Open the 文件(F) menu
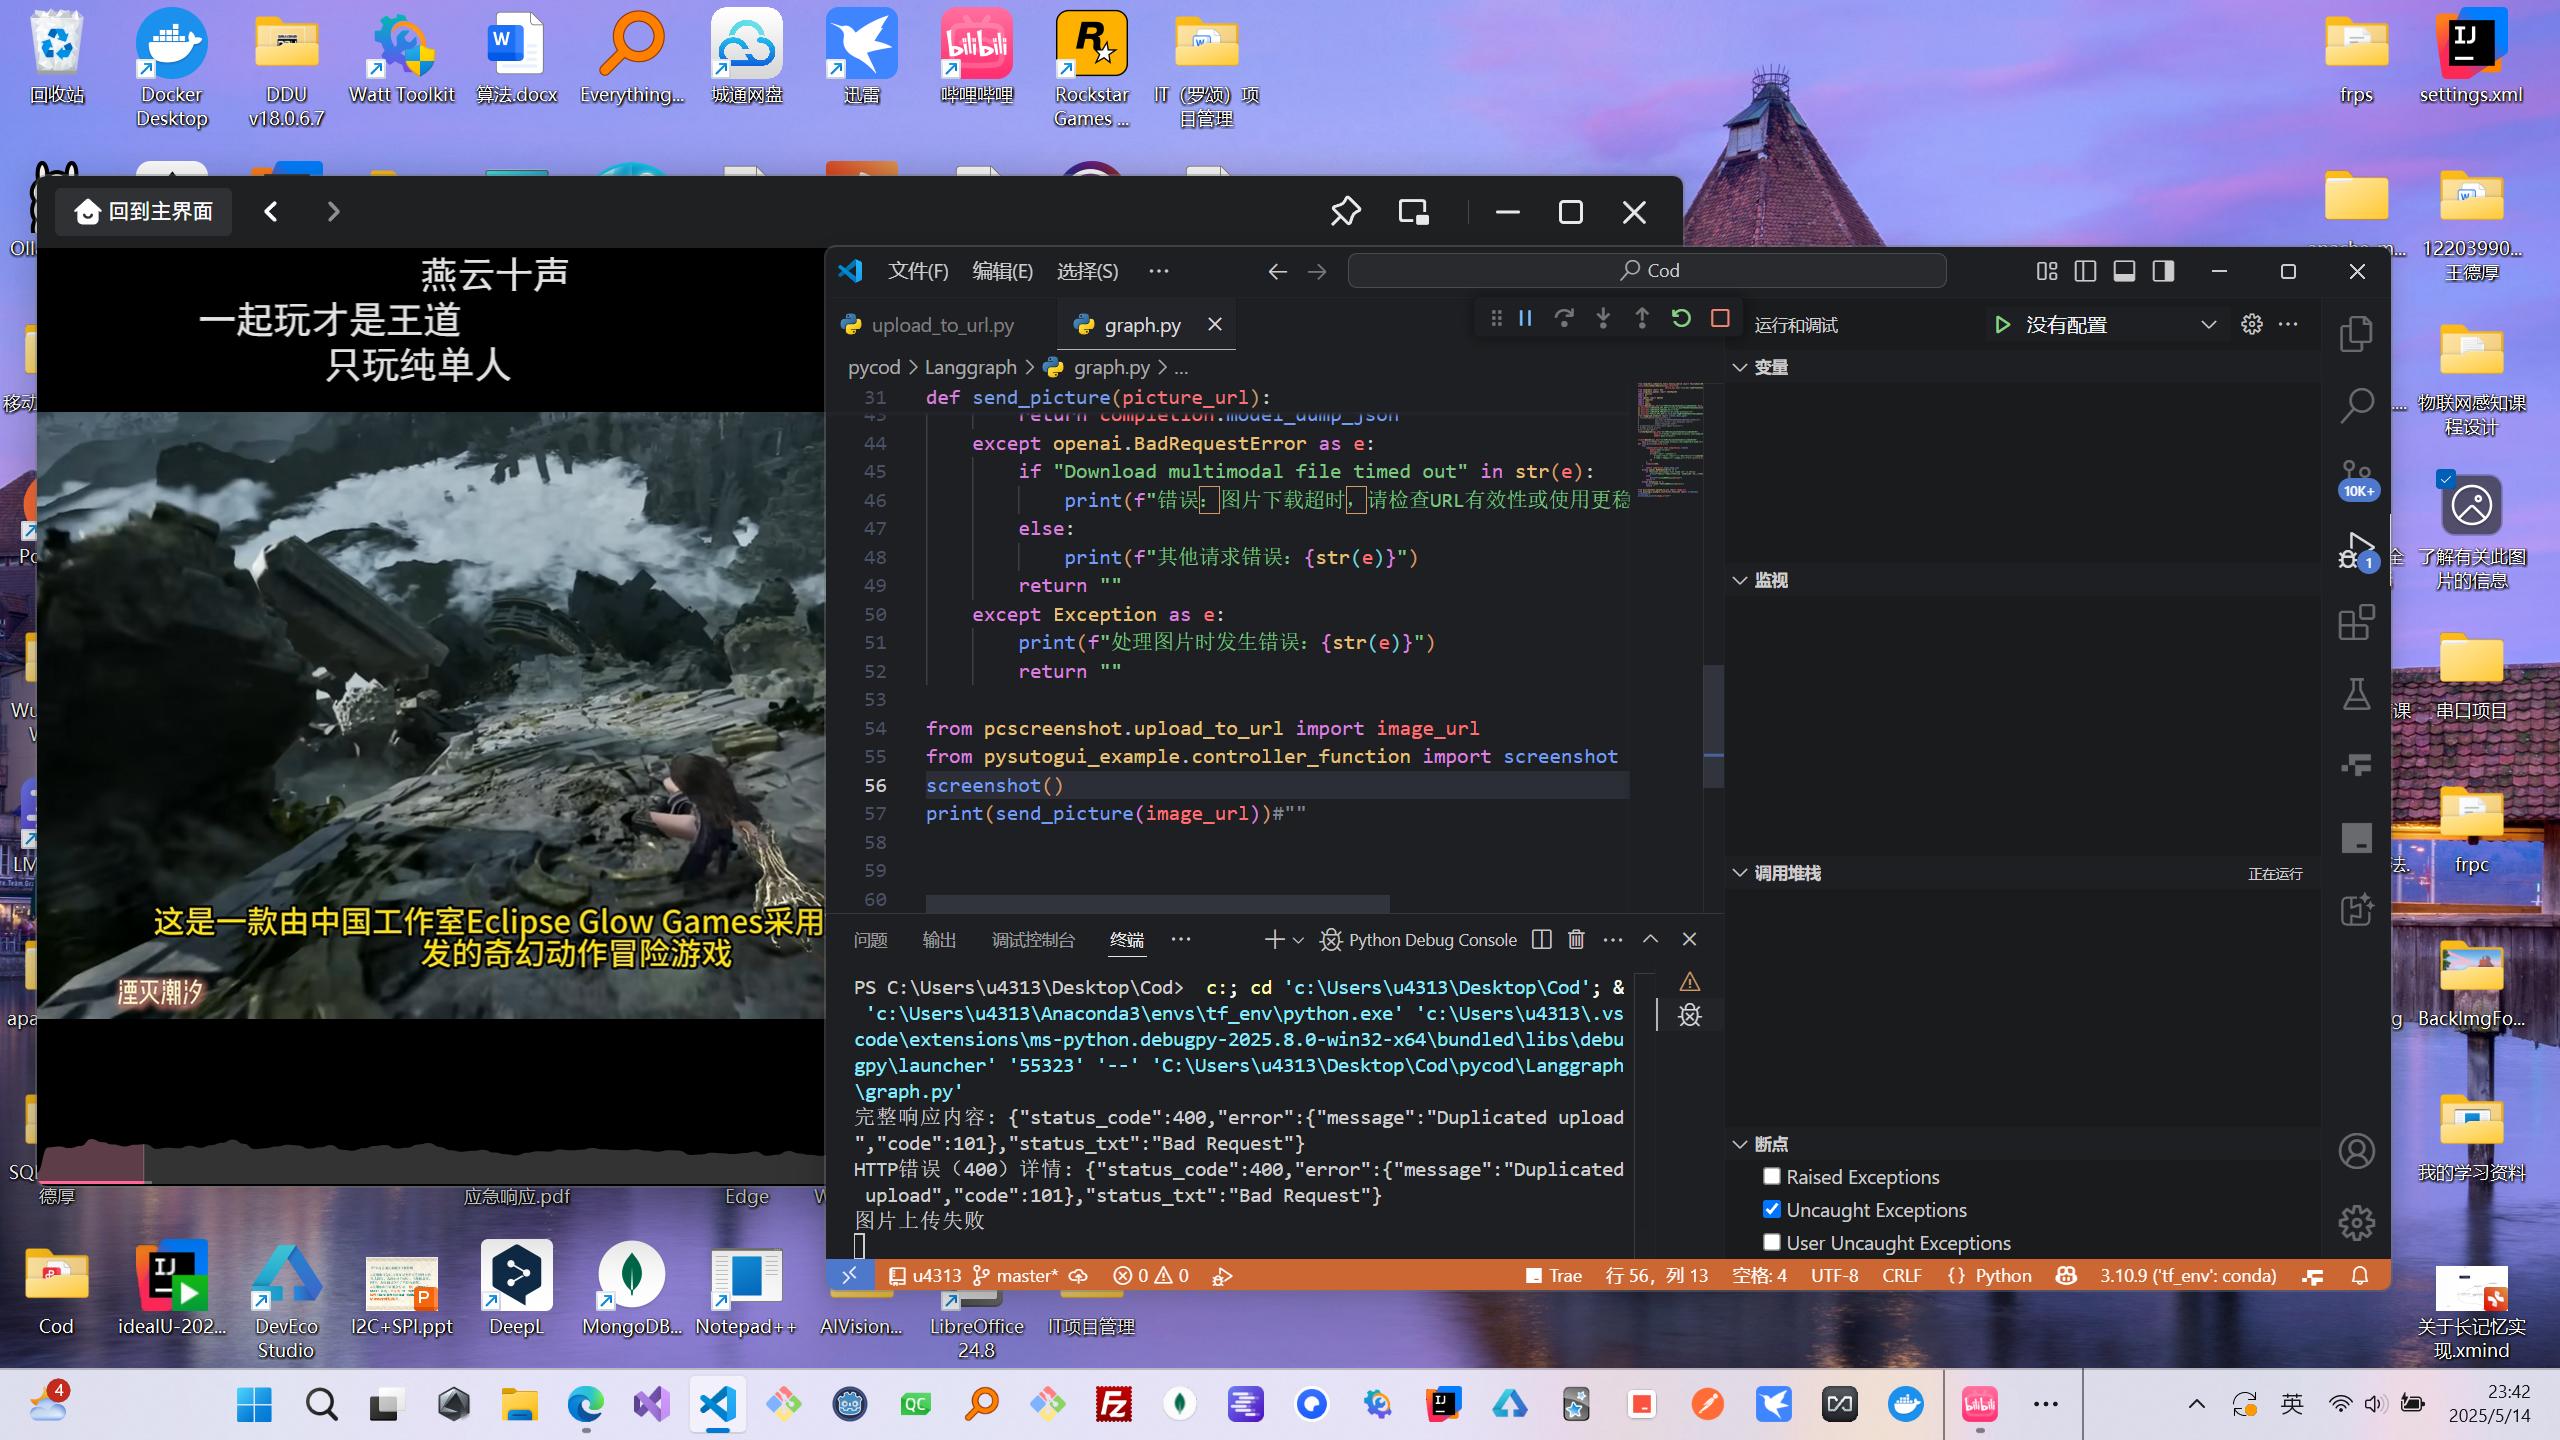Viewport: 2560px width, 1440px height. [x=917, y=271]
